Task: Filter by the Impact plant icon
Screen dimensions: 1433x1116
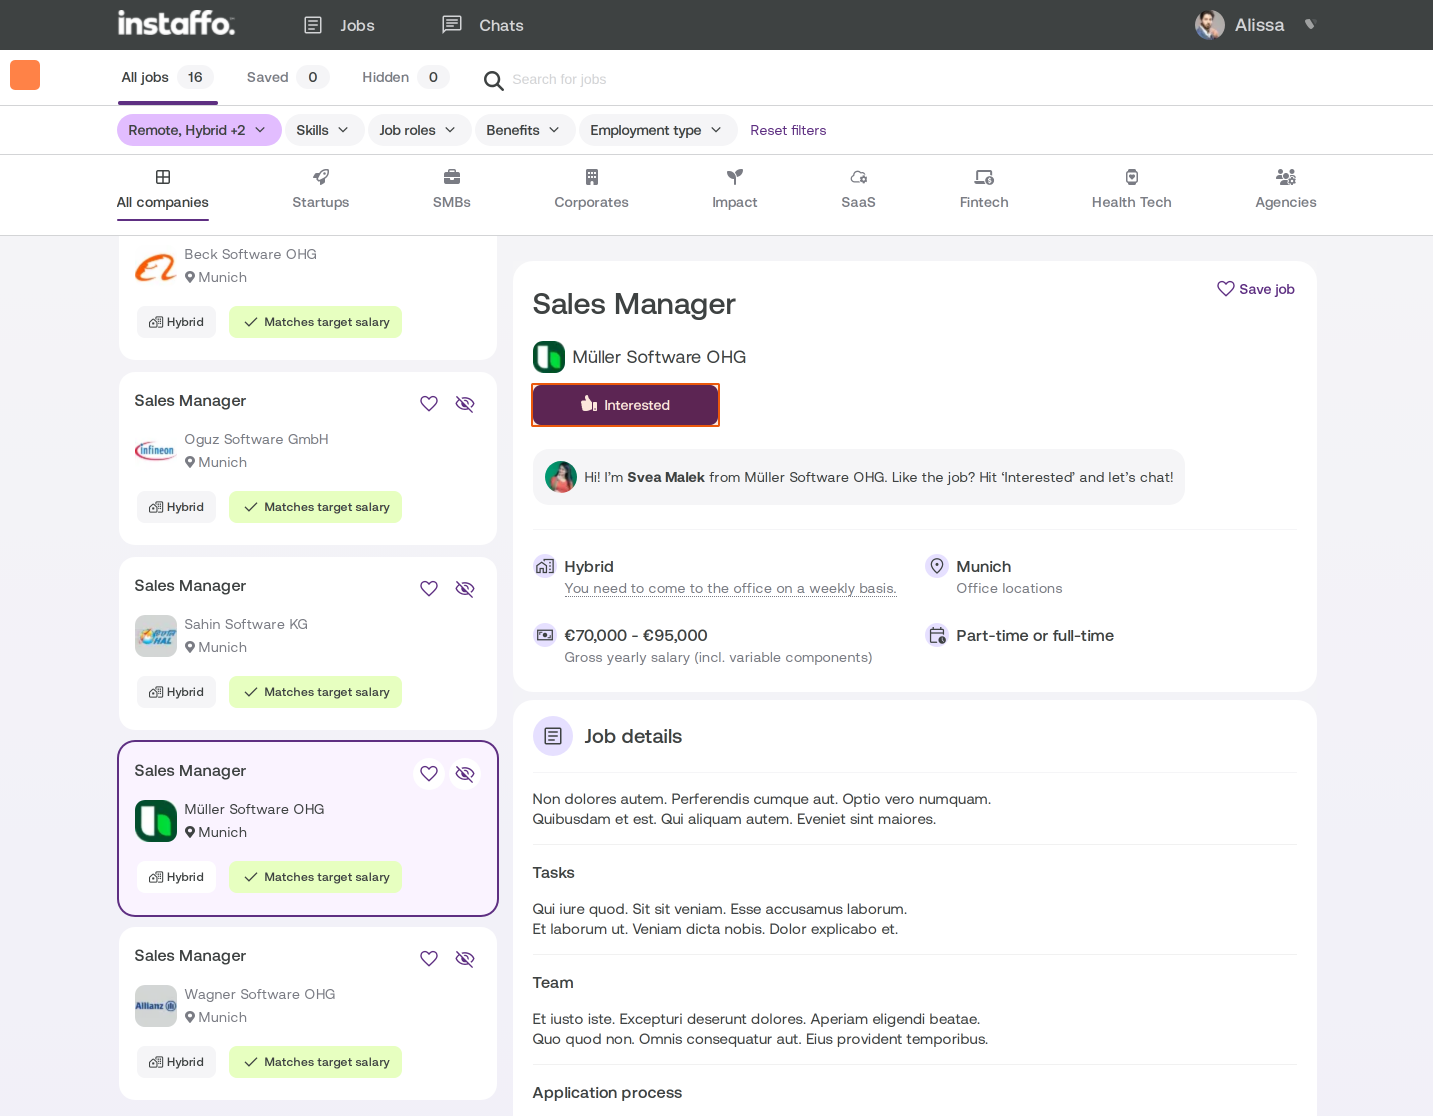Action: (x=735, y=177)
